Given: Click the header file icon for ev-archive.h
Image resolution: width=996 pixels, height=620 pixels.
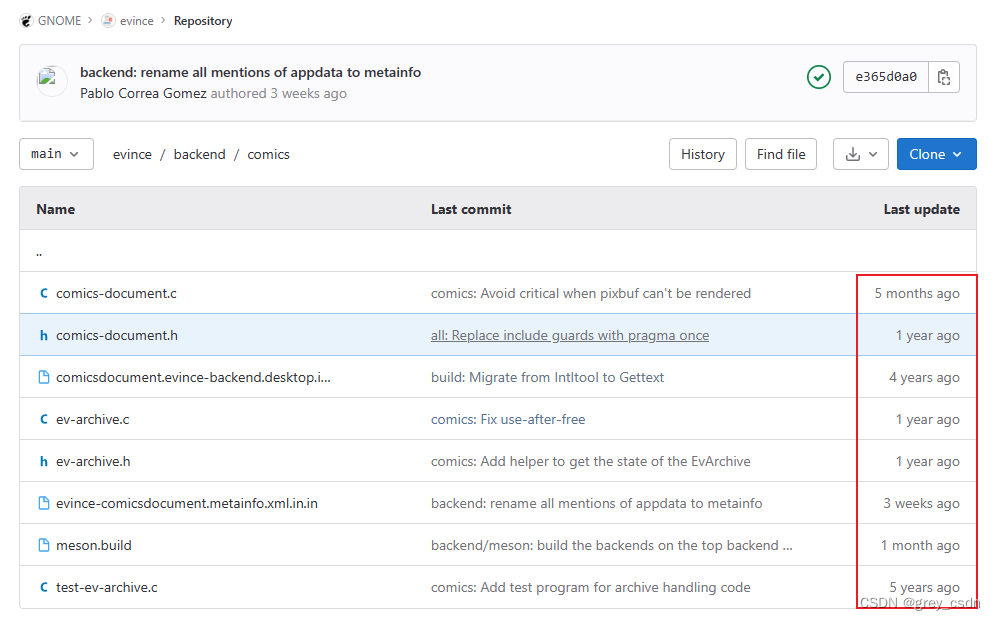Looking at the screenshot, I should 43,461.
